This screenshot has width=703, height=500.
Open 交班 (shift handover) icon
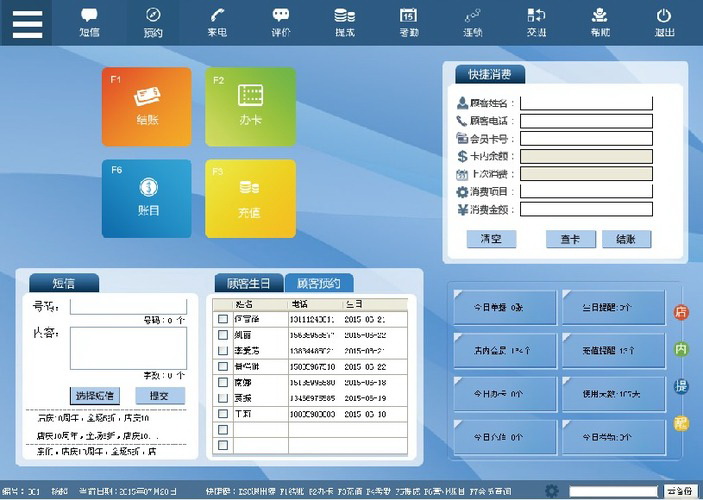click(536, 22)
